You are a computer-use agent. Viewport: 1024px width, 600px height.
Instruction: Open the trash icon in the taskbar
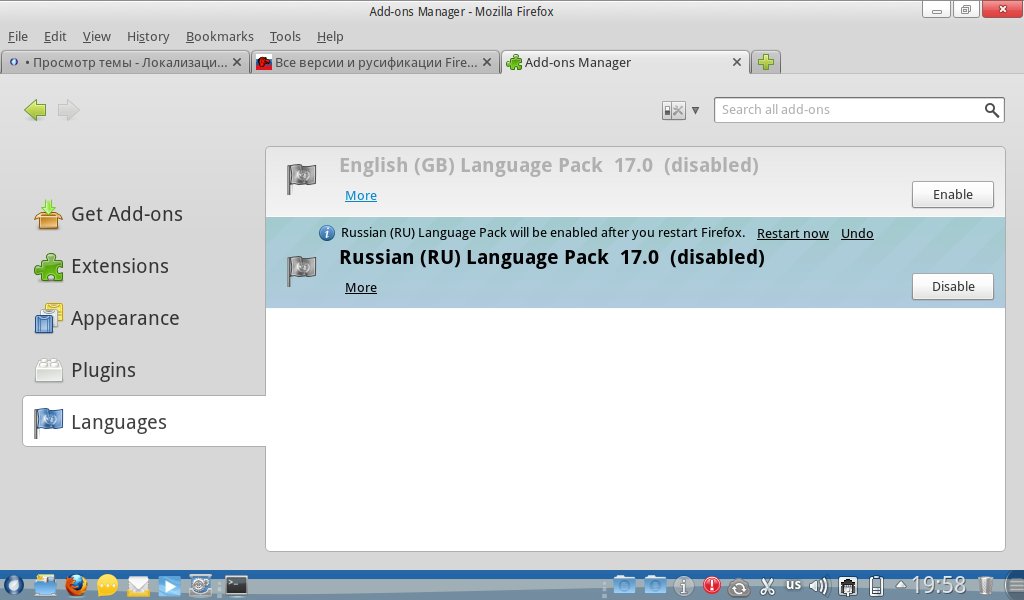tap(985, 586)
